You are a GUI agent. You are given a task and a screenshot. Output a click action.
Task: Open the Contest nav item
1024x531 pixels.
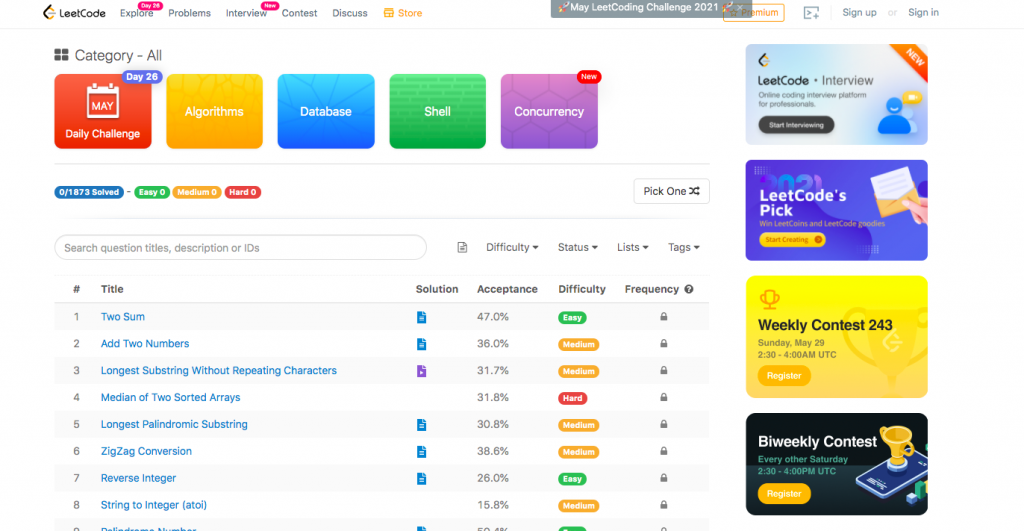click(x=299, y=13)
